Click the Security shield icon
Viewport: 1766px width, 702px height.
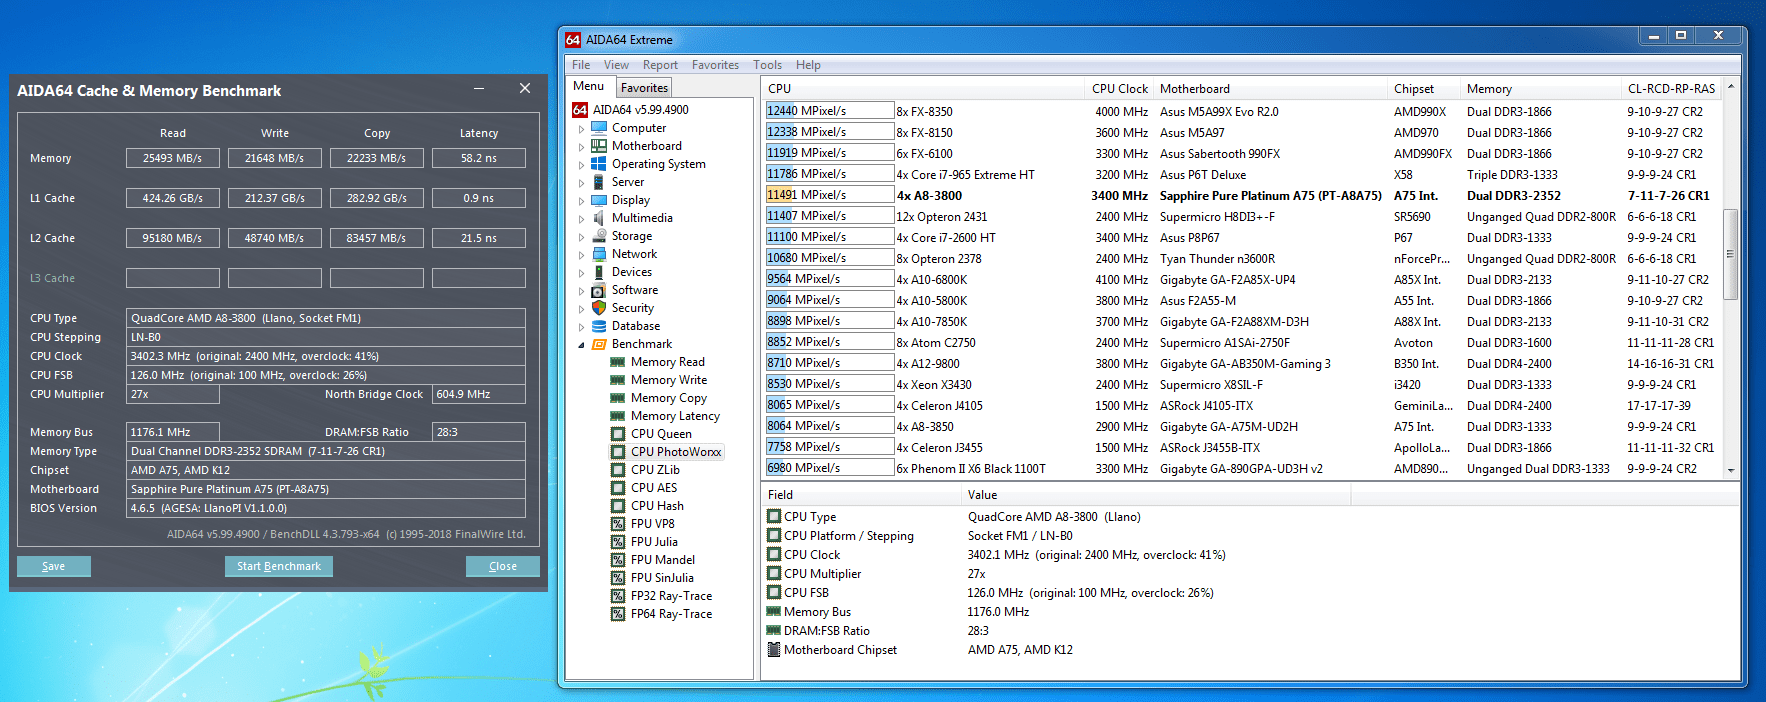(x=599, y=308)
